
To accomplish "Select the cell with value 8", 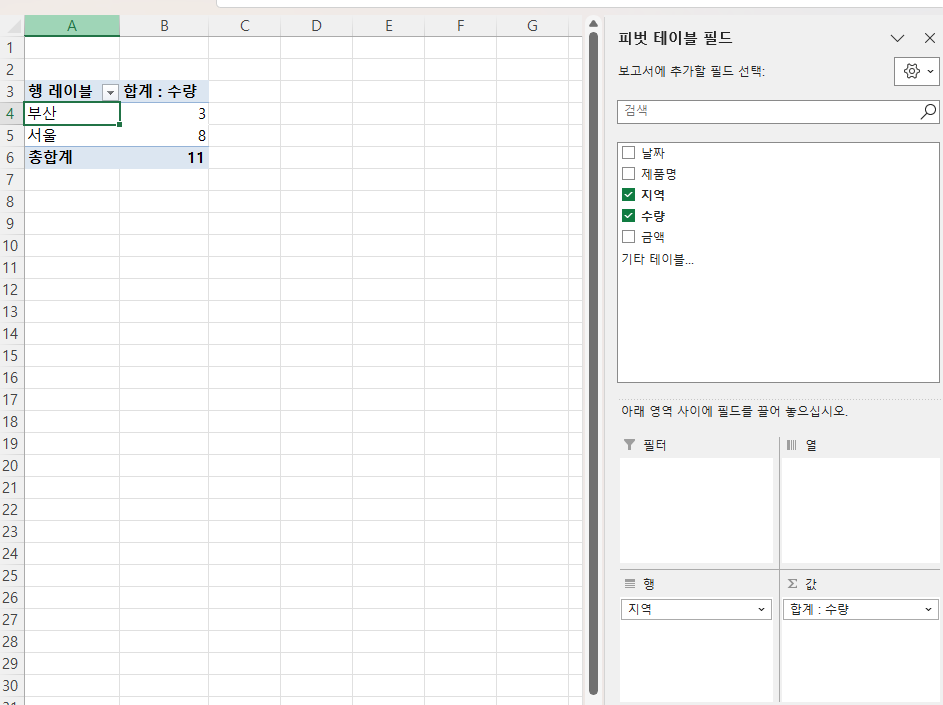I will (164, 135).
